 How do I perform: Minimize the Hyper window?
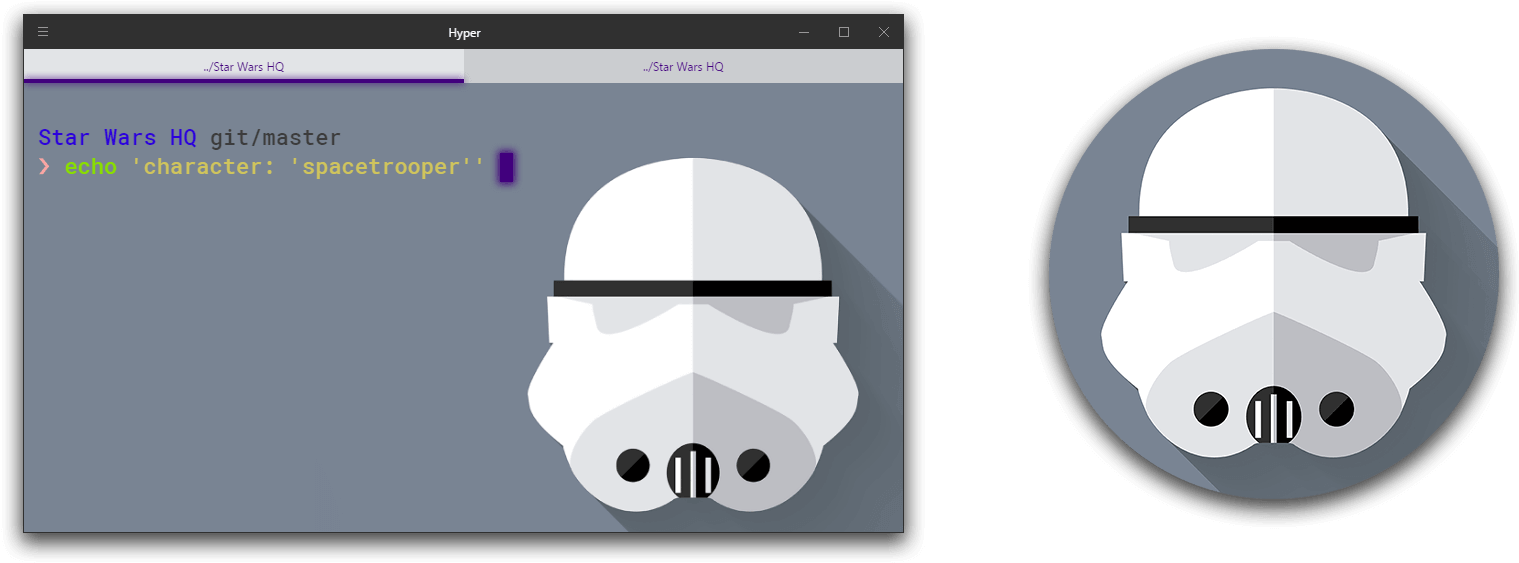point(804,32)
